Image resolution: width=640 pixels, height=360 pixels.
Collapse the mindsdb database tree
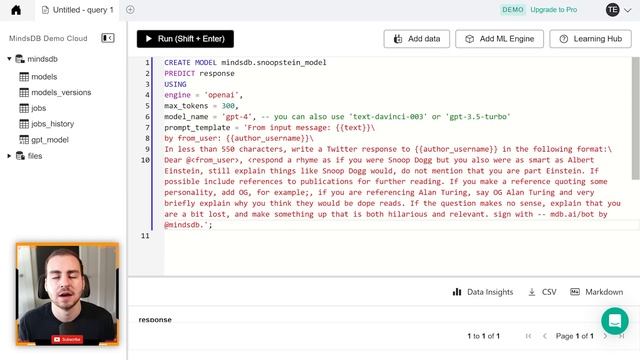(9, 59)
